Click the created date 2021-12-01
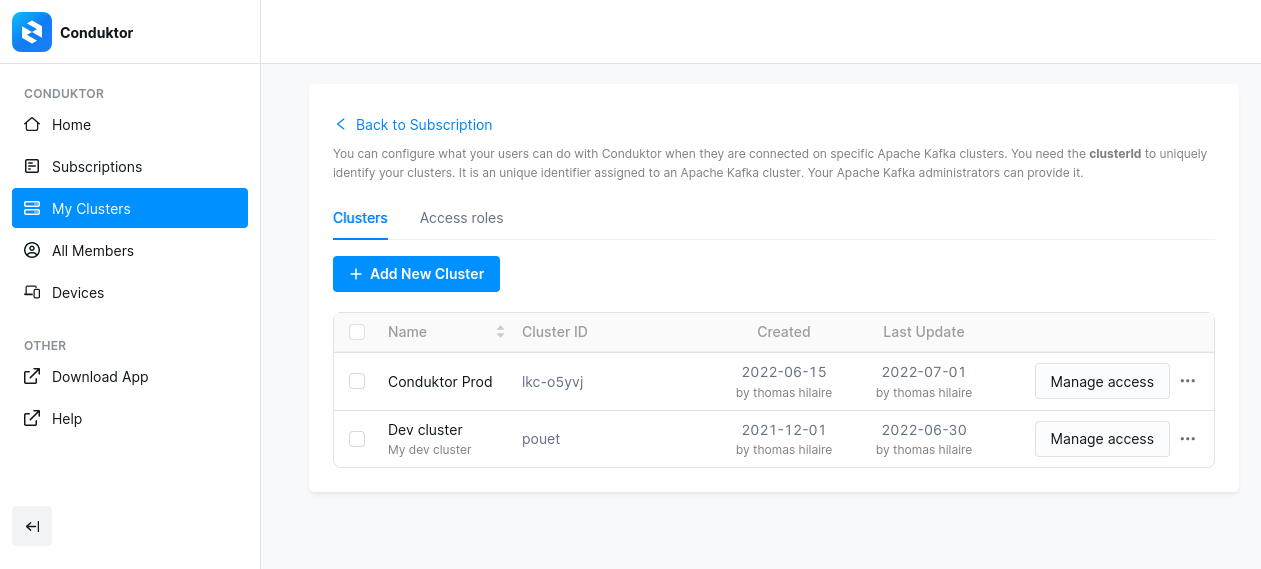The width and height of the screenshot is (1261, 569). tap(784, 430)
